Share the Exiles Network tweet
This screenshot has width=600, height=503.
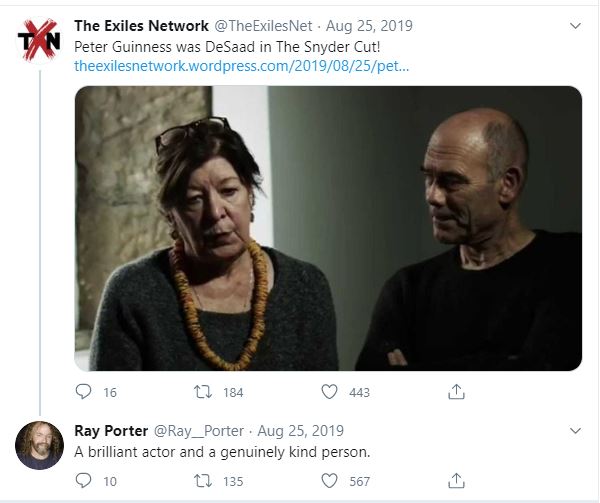[x=455, y=392]
